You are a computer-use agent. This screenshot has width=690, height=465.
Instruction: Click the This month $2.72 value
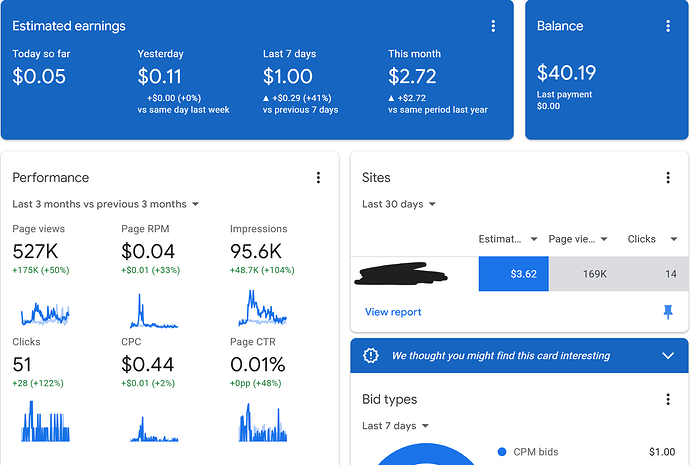coord(412,76)
